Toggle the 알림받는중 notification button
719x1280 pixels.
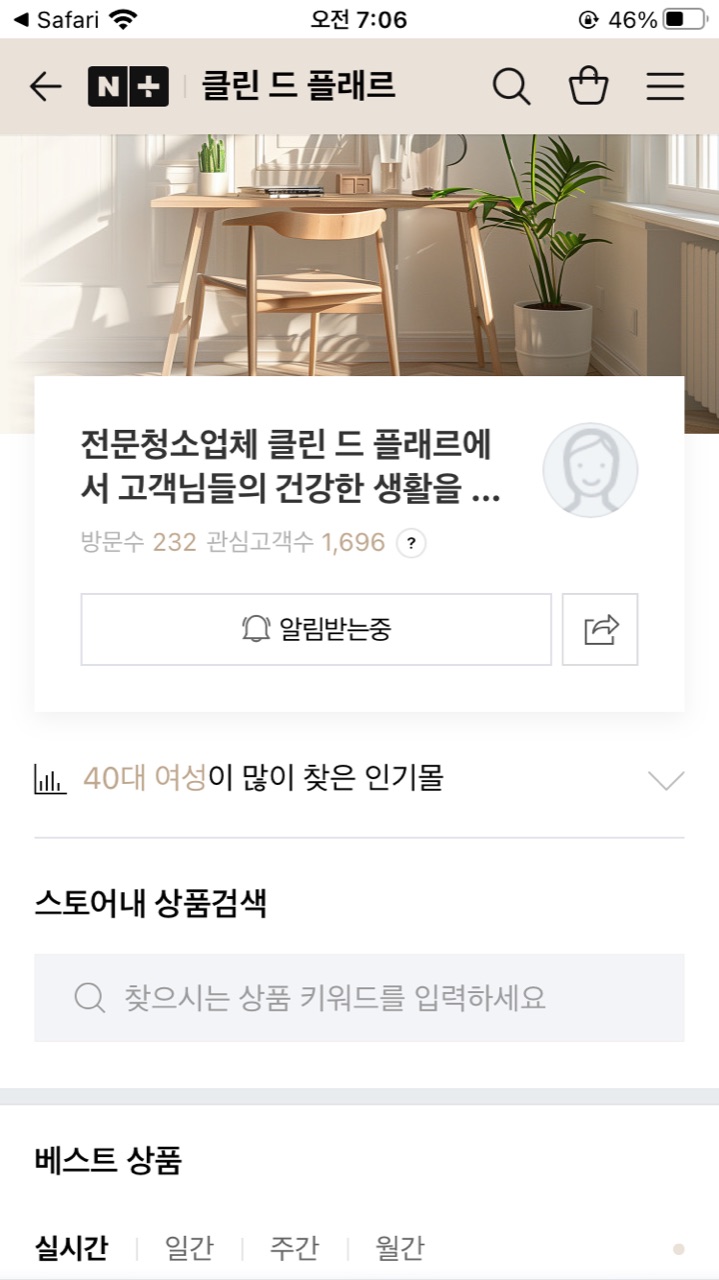tap(316, 629)
